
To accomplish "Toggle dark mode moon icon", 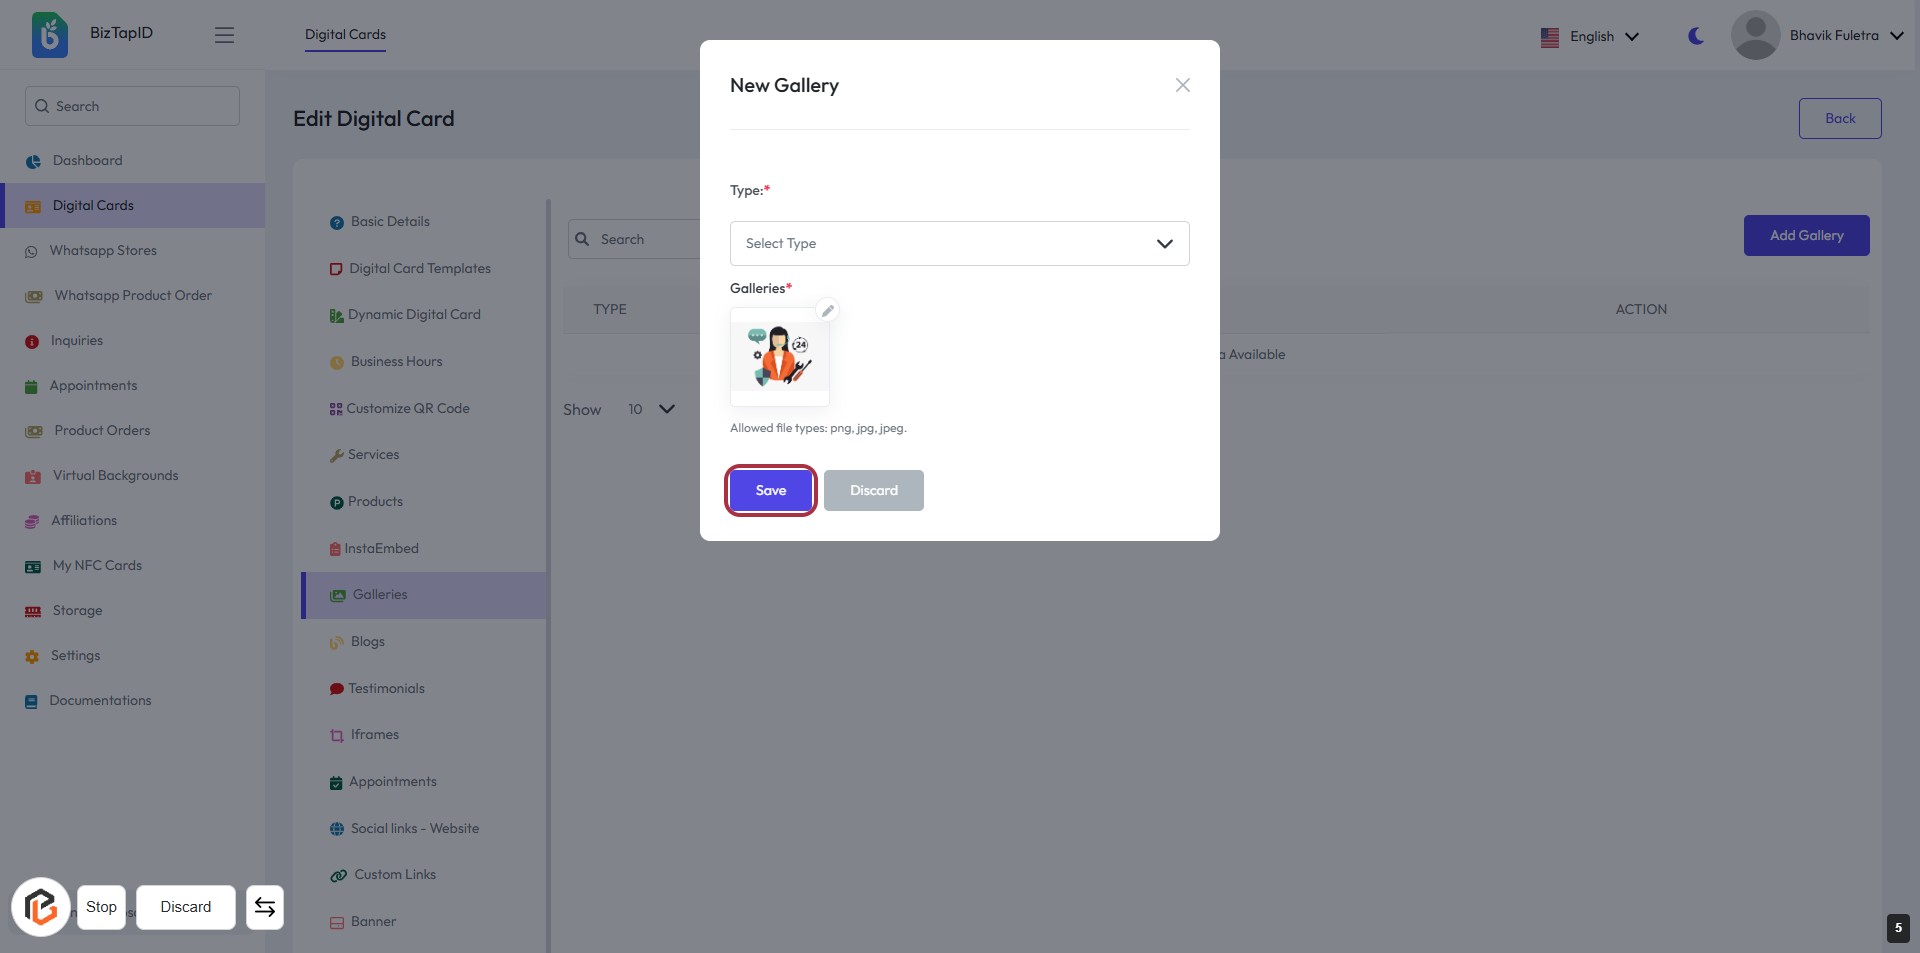I will 1696,36.
